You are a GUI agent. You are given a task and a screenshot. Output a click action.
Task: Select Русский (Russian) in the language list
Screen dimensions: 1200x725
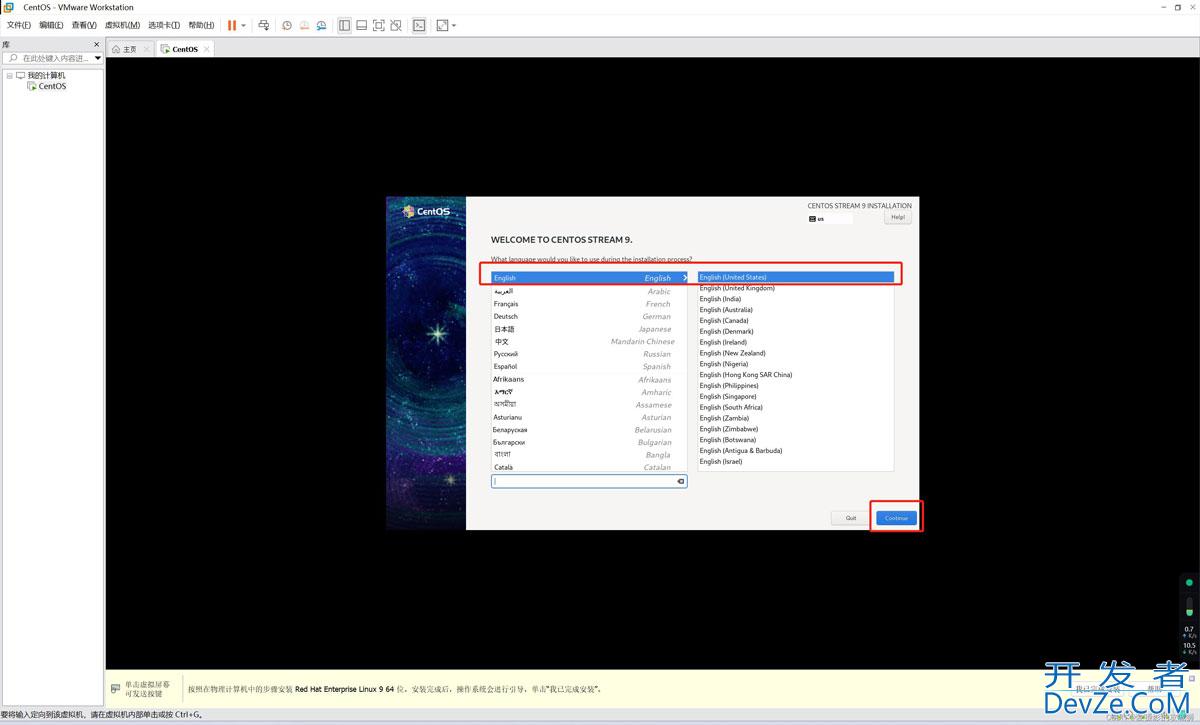(x=591, y=354)
